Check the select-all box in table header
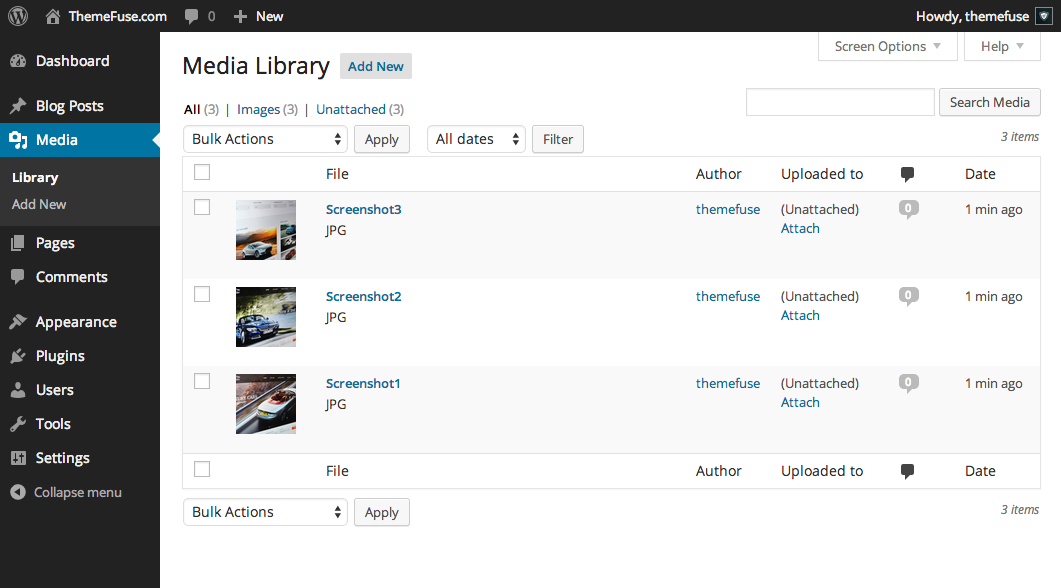This screenshot has width=1061, height=588. pyautogui.click(x=202, y=173)
